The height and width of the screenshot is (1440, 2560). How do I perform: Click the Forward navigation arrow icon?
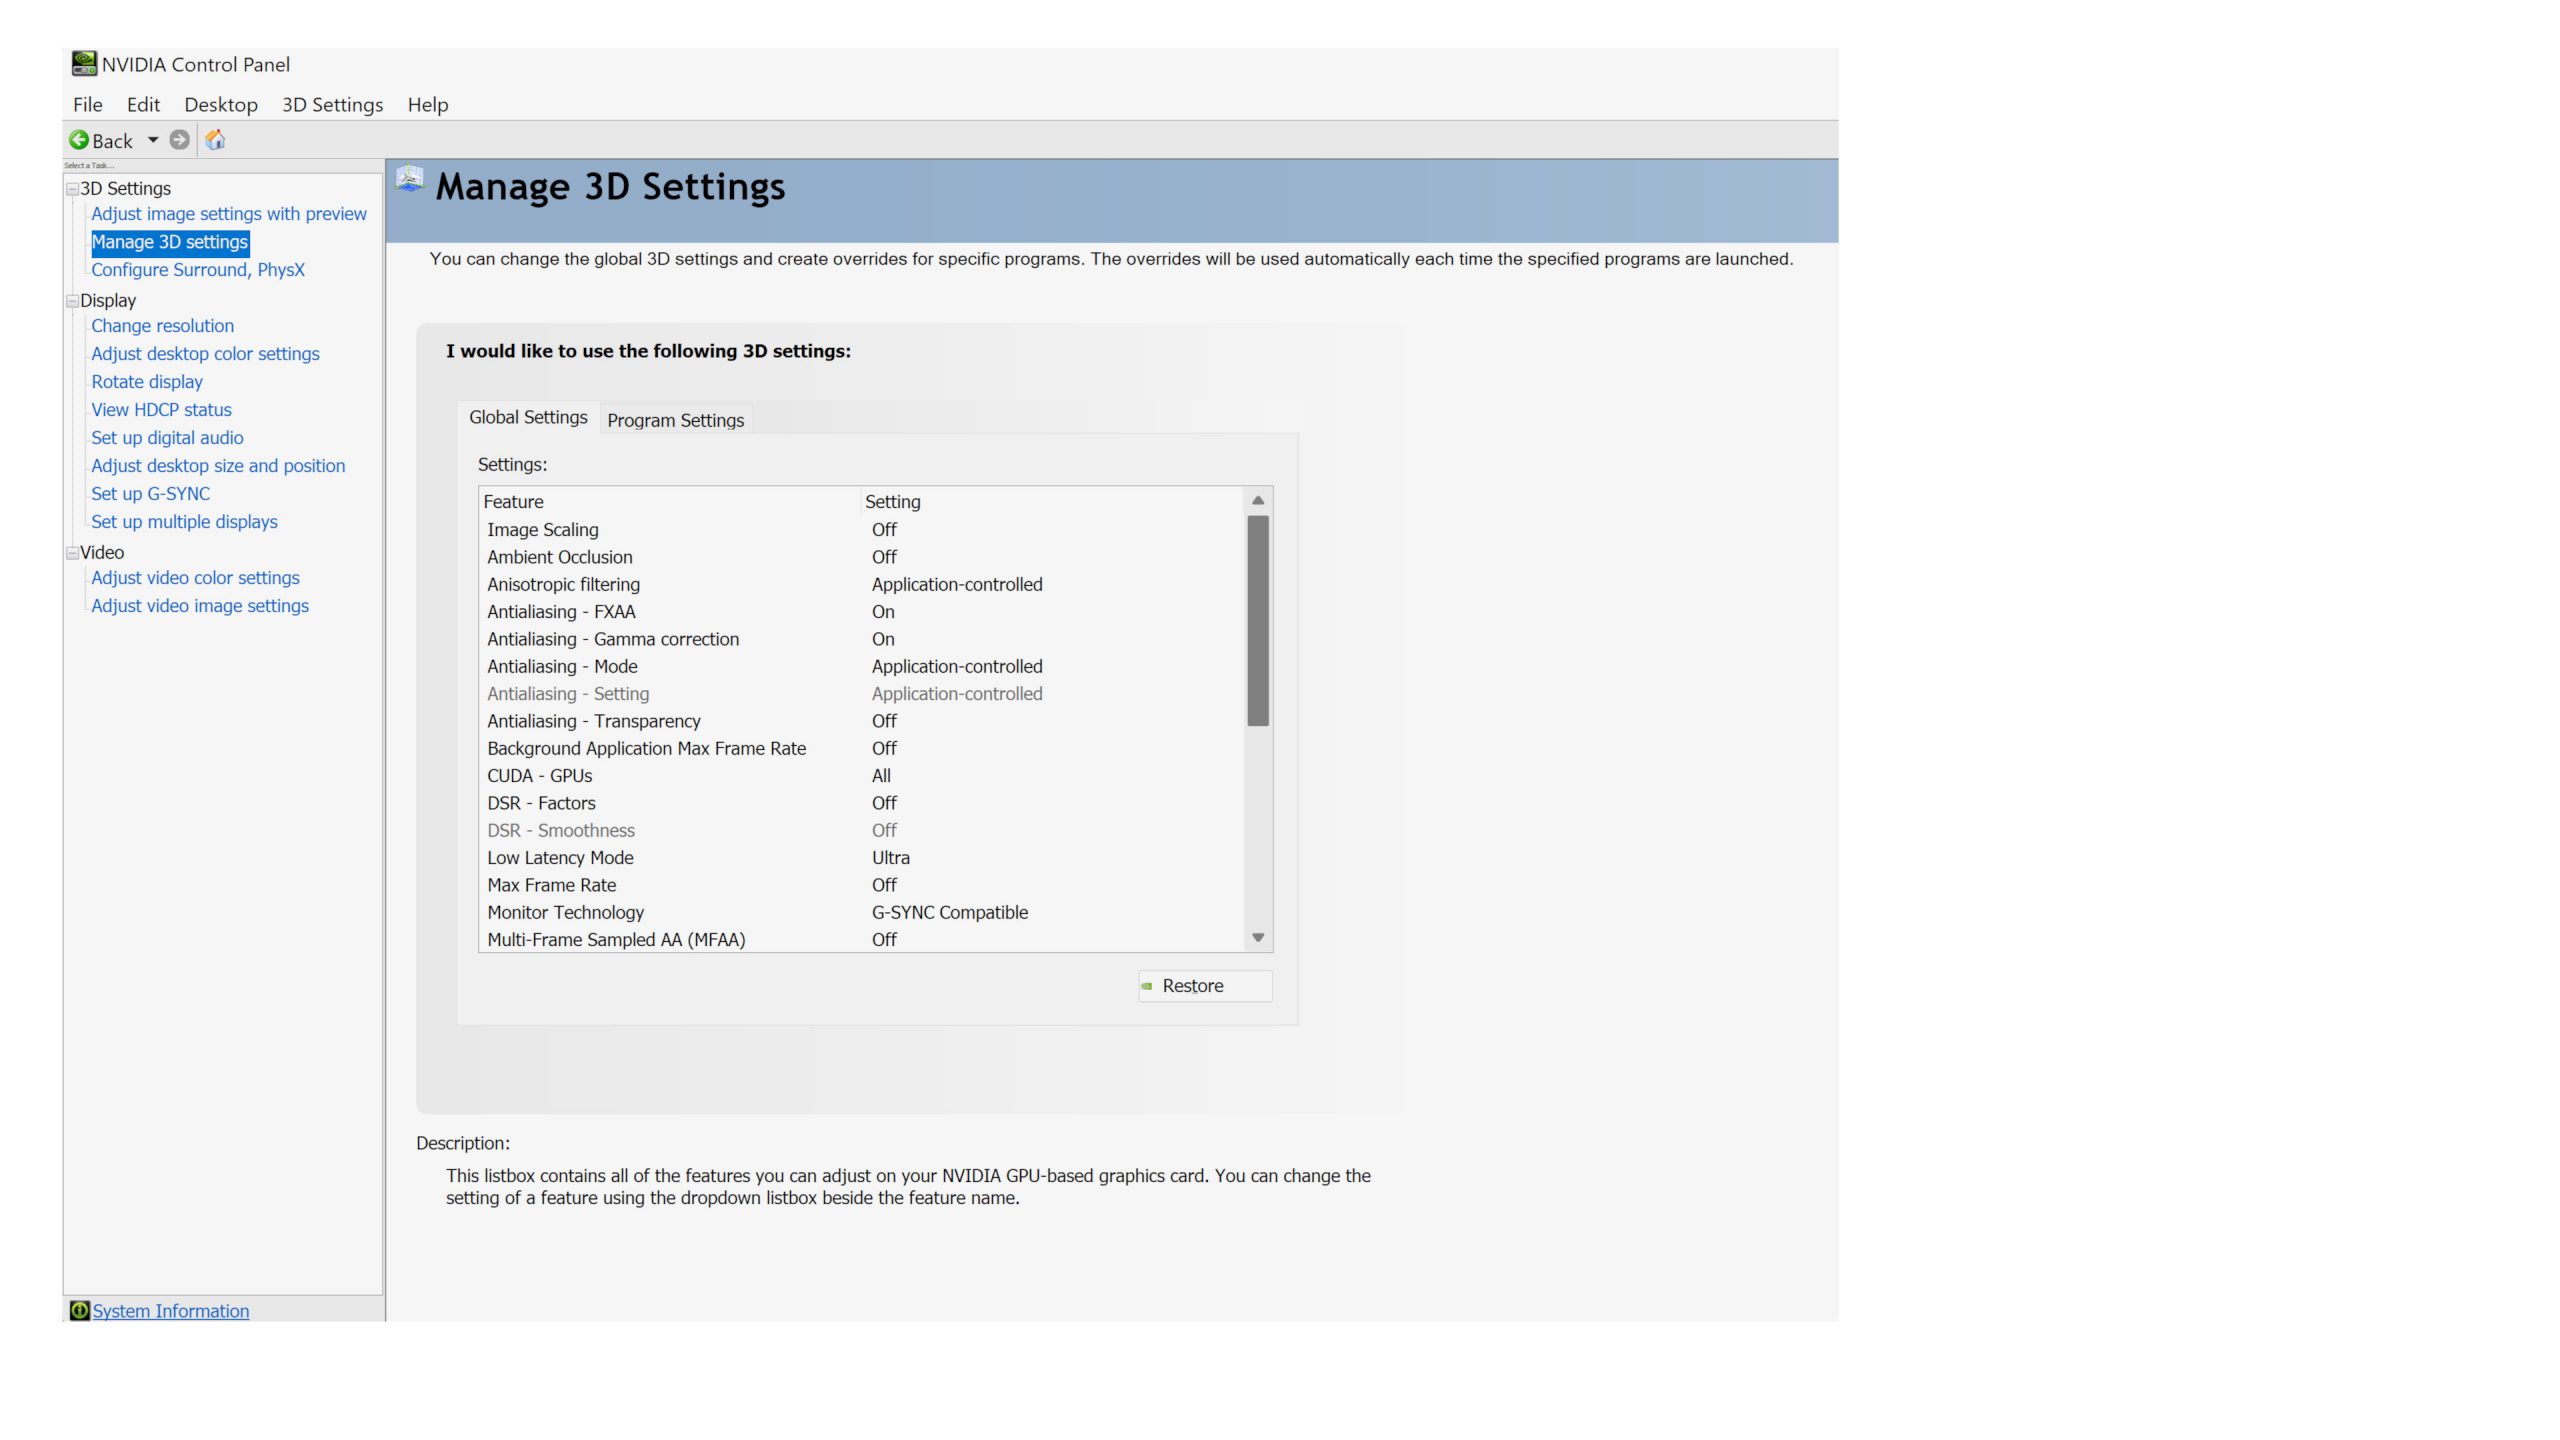pos(179,140)
